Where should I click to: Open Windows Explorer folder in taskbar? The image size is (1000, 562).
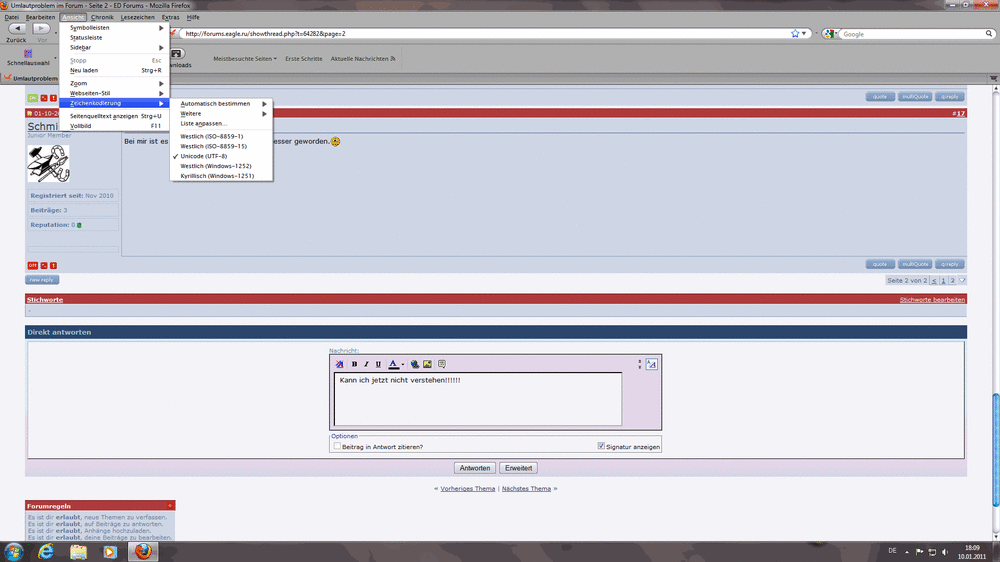pos(78,552)
